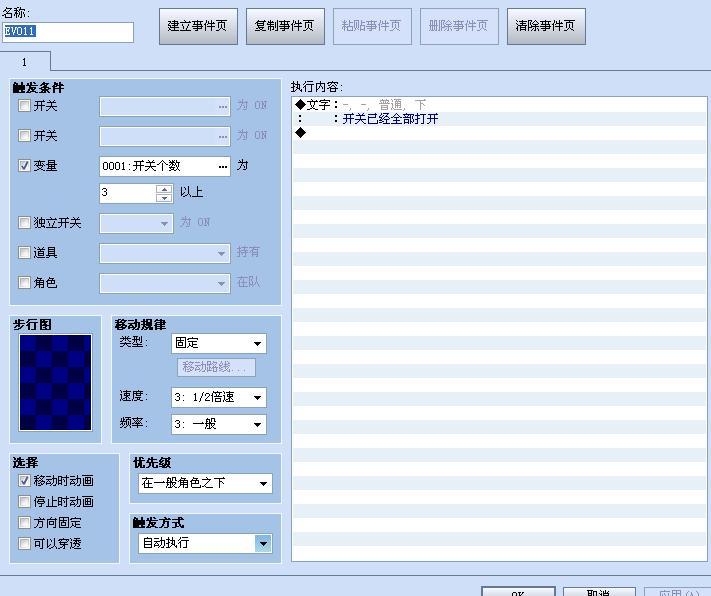This screenshot has height=596, width=711.
Task: Enable the 角色 condition checkbox
Action: click(24, 283)
